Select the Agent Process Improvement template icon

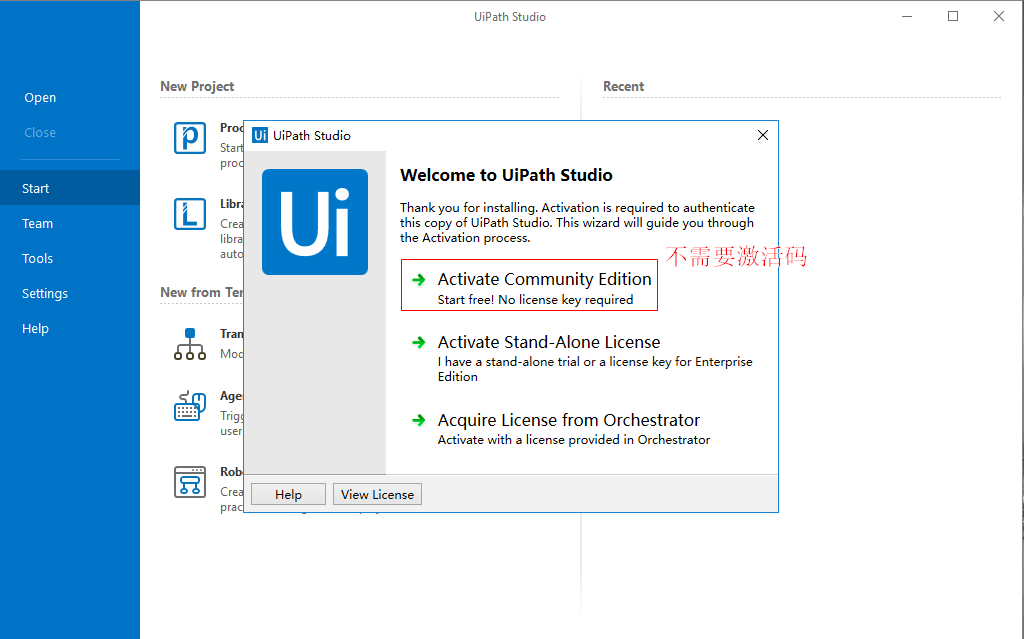tap(190, 406)
